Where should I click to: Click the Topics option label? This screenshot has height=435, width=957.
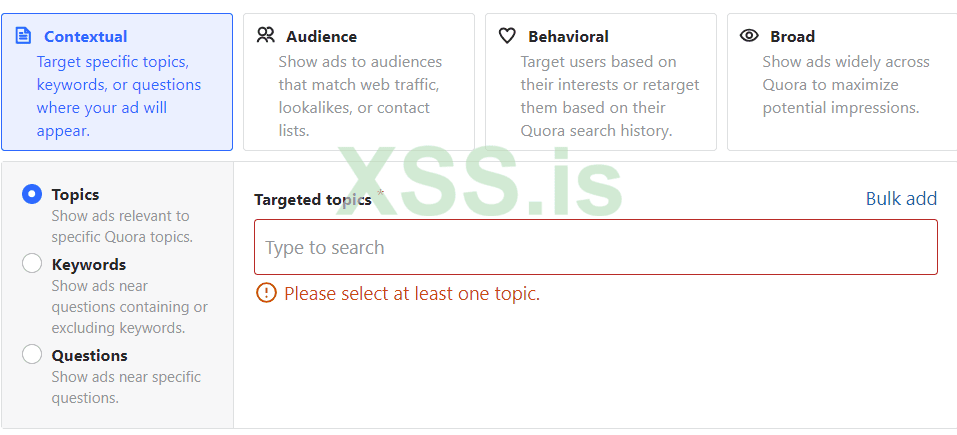point(76,194)
